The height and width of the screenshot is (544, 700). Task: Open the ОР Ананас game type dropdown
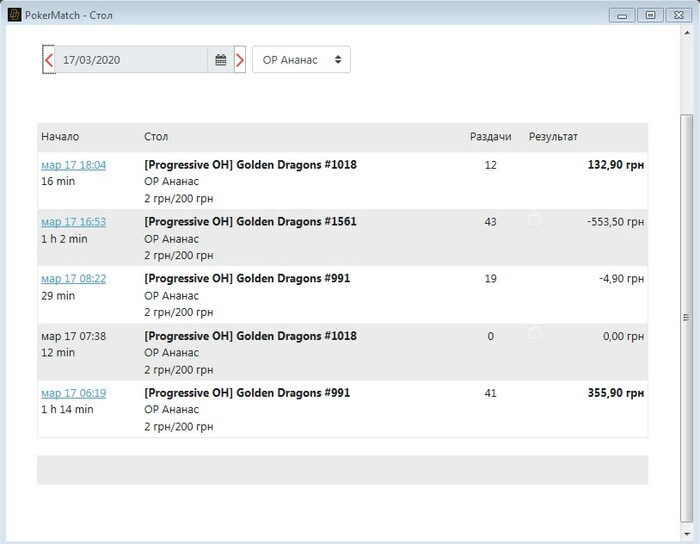[x=301, y=60]
